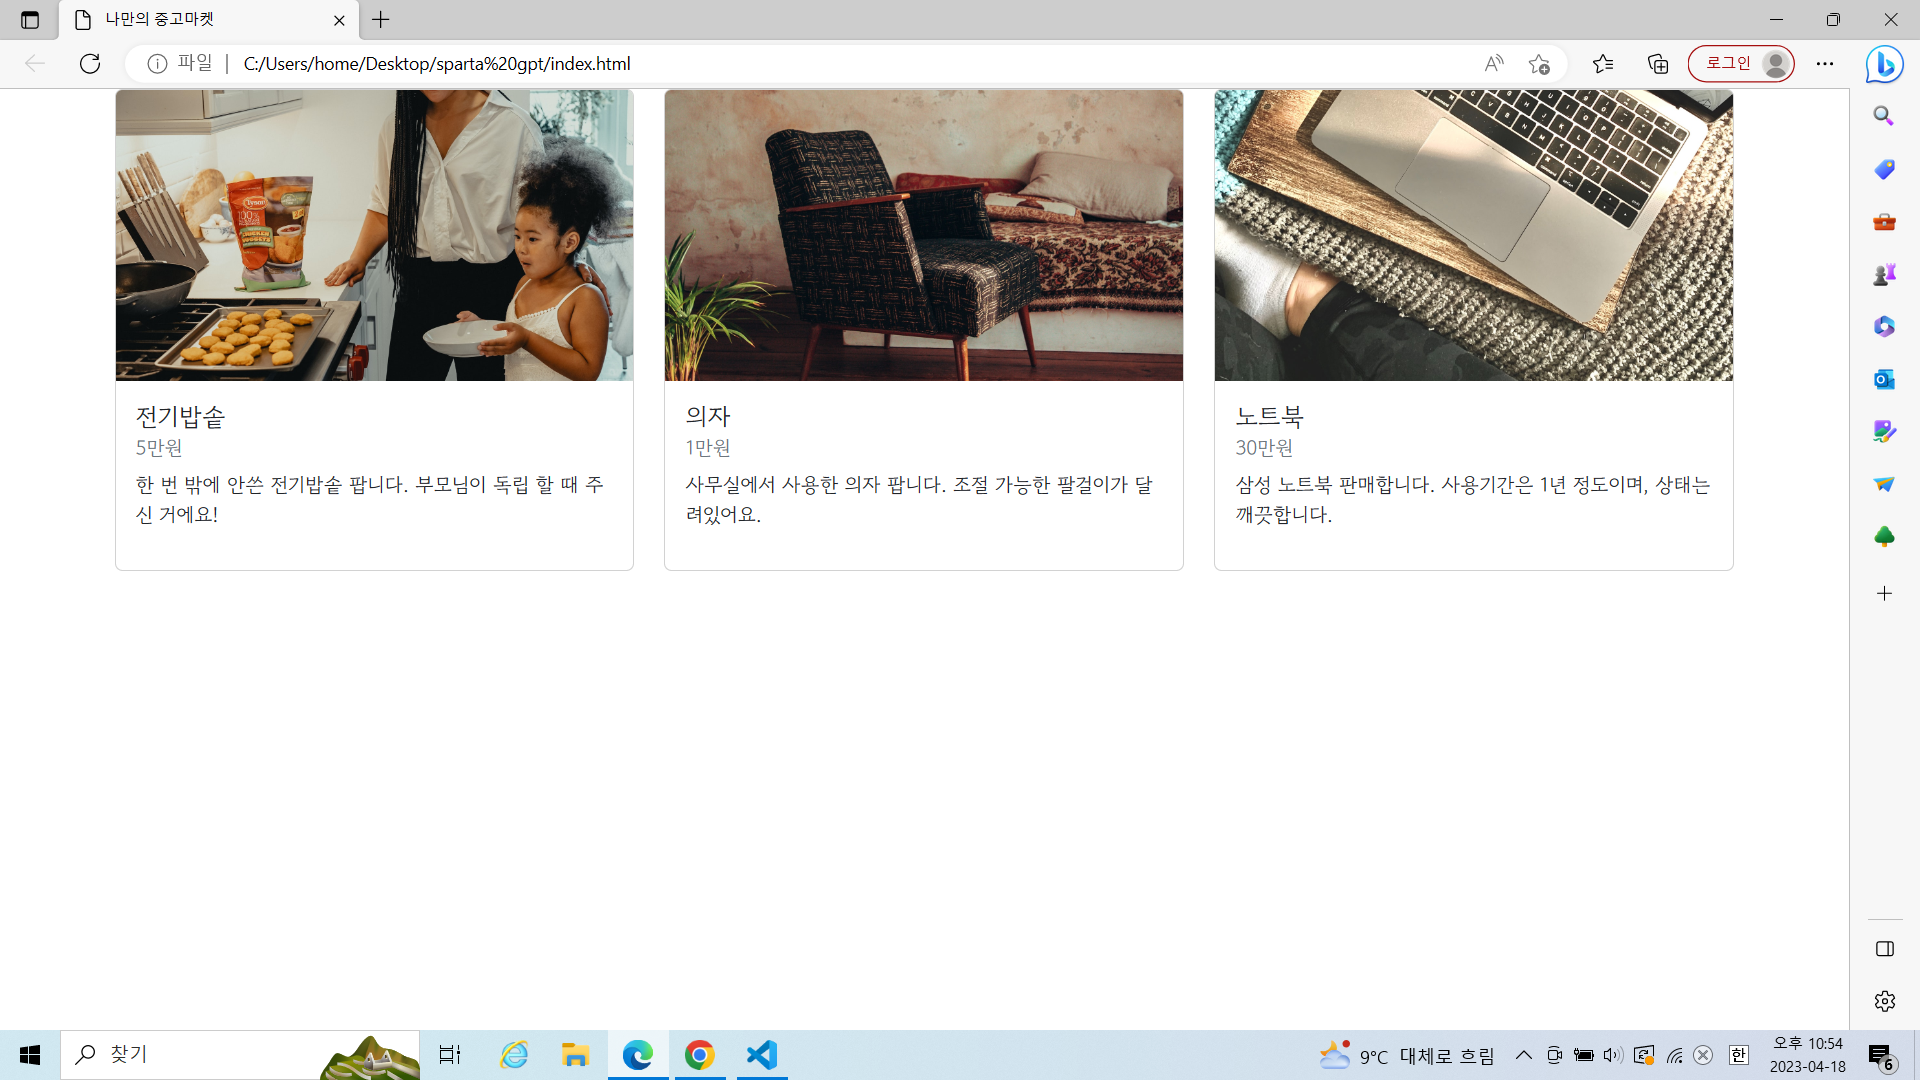Expand hidden system tray icons chevron
Image resolution: width=1920 pixels, height=1080 pixels.
(1524, 1055)
